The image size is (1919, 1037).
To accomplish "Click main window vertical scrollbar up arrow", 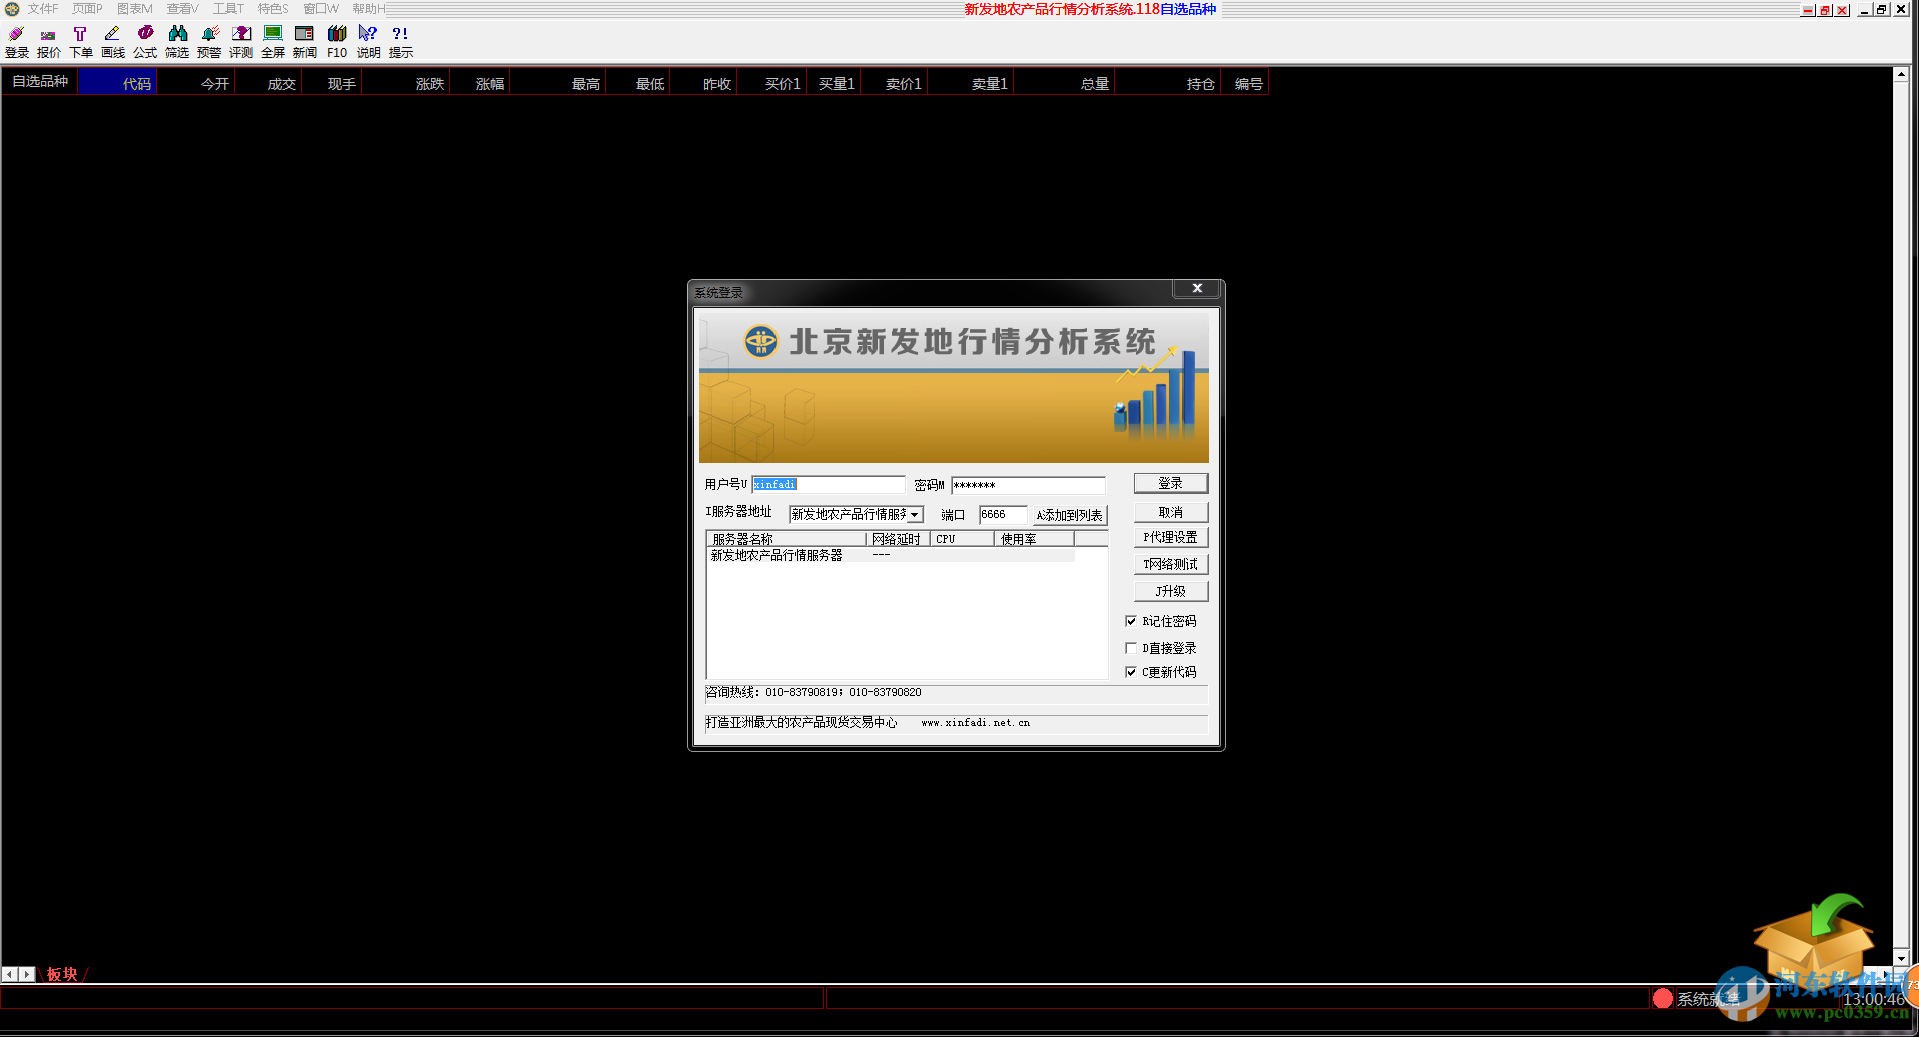I will (1901, 75).
